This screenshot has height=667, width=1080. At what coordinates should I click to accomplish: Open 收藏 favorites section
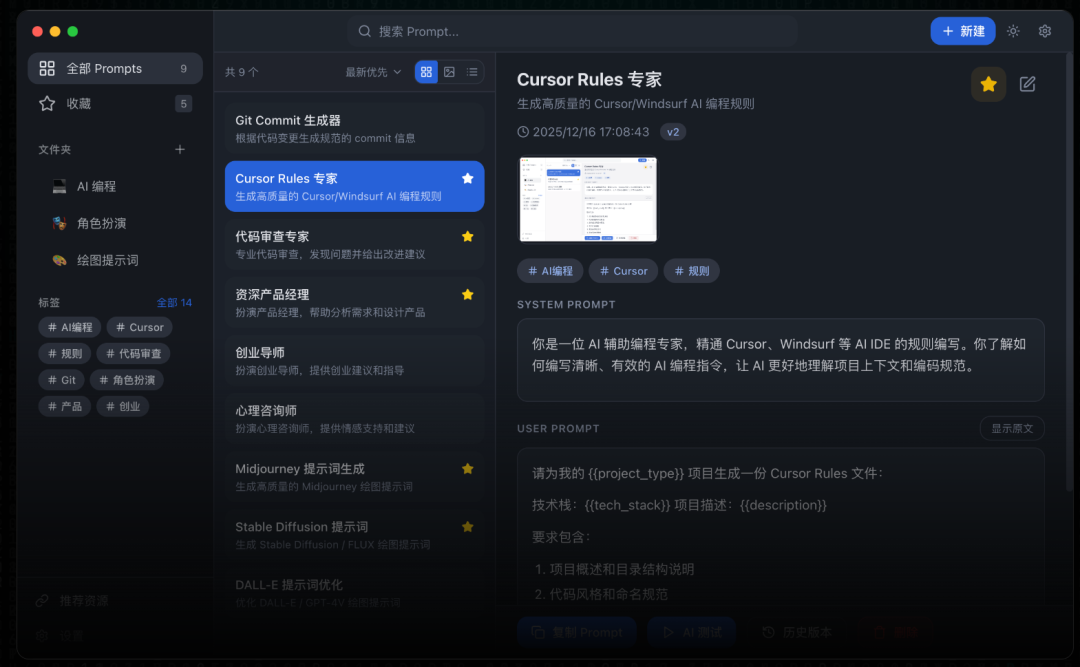tap(115, 103)
